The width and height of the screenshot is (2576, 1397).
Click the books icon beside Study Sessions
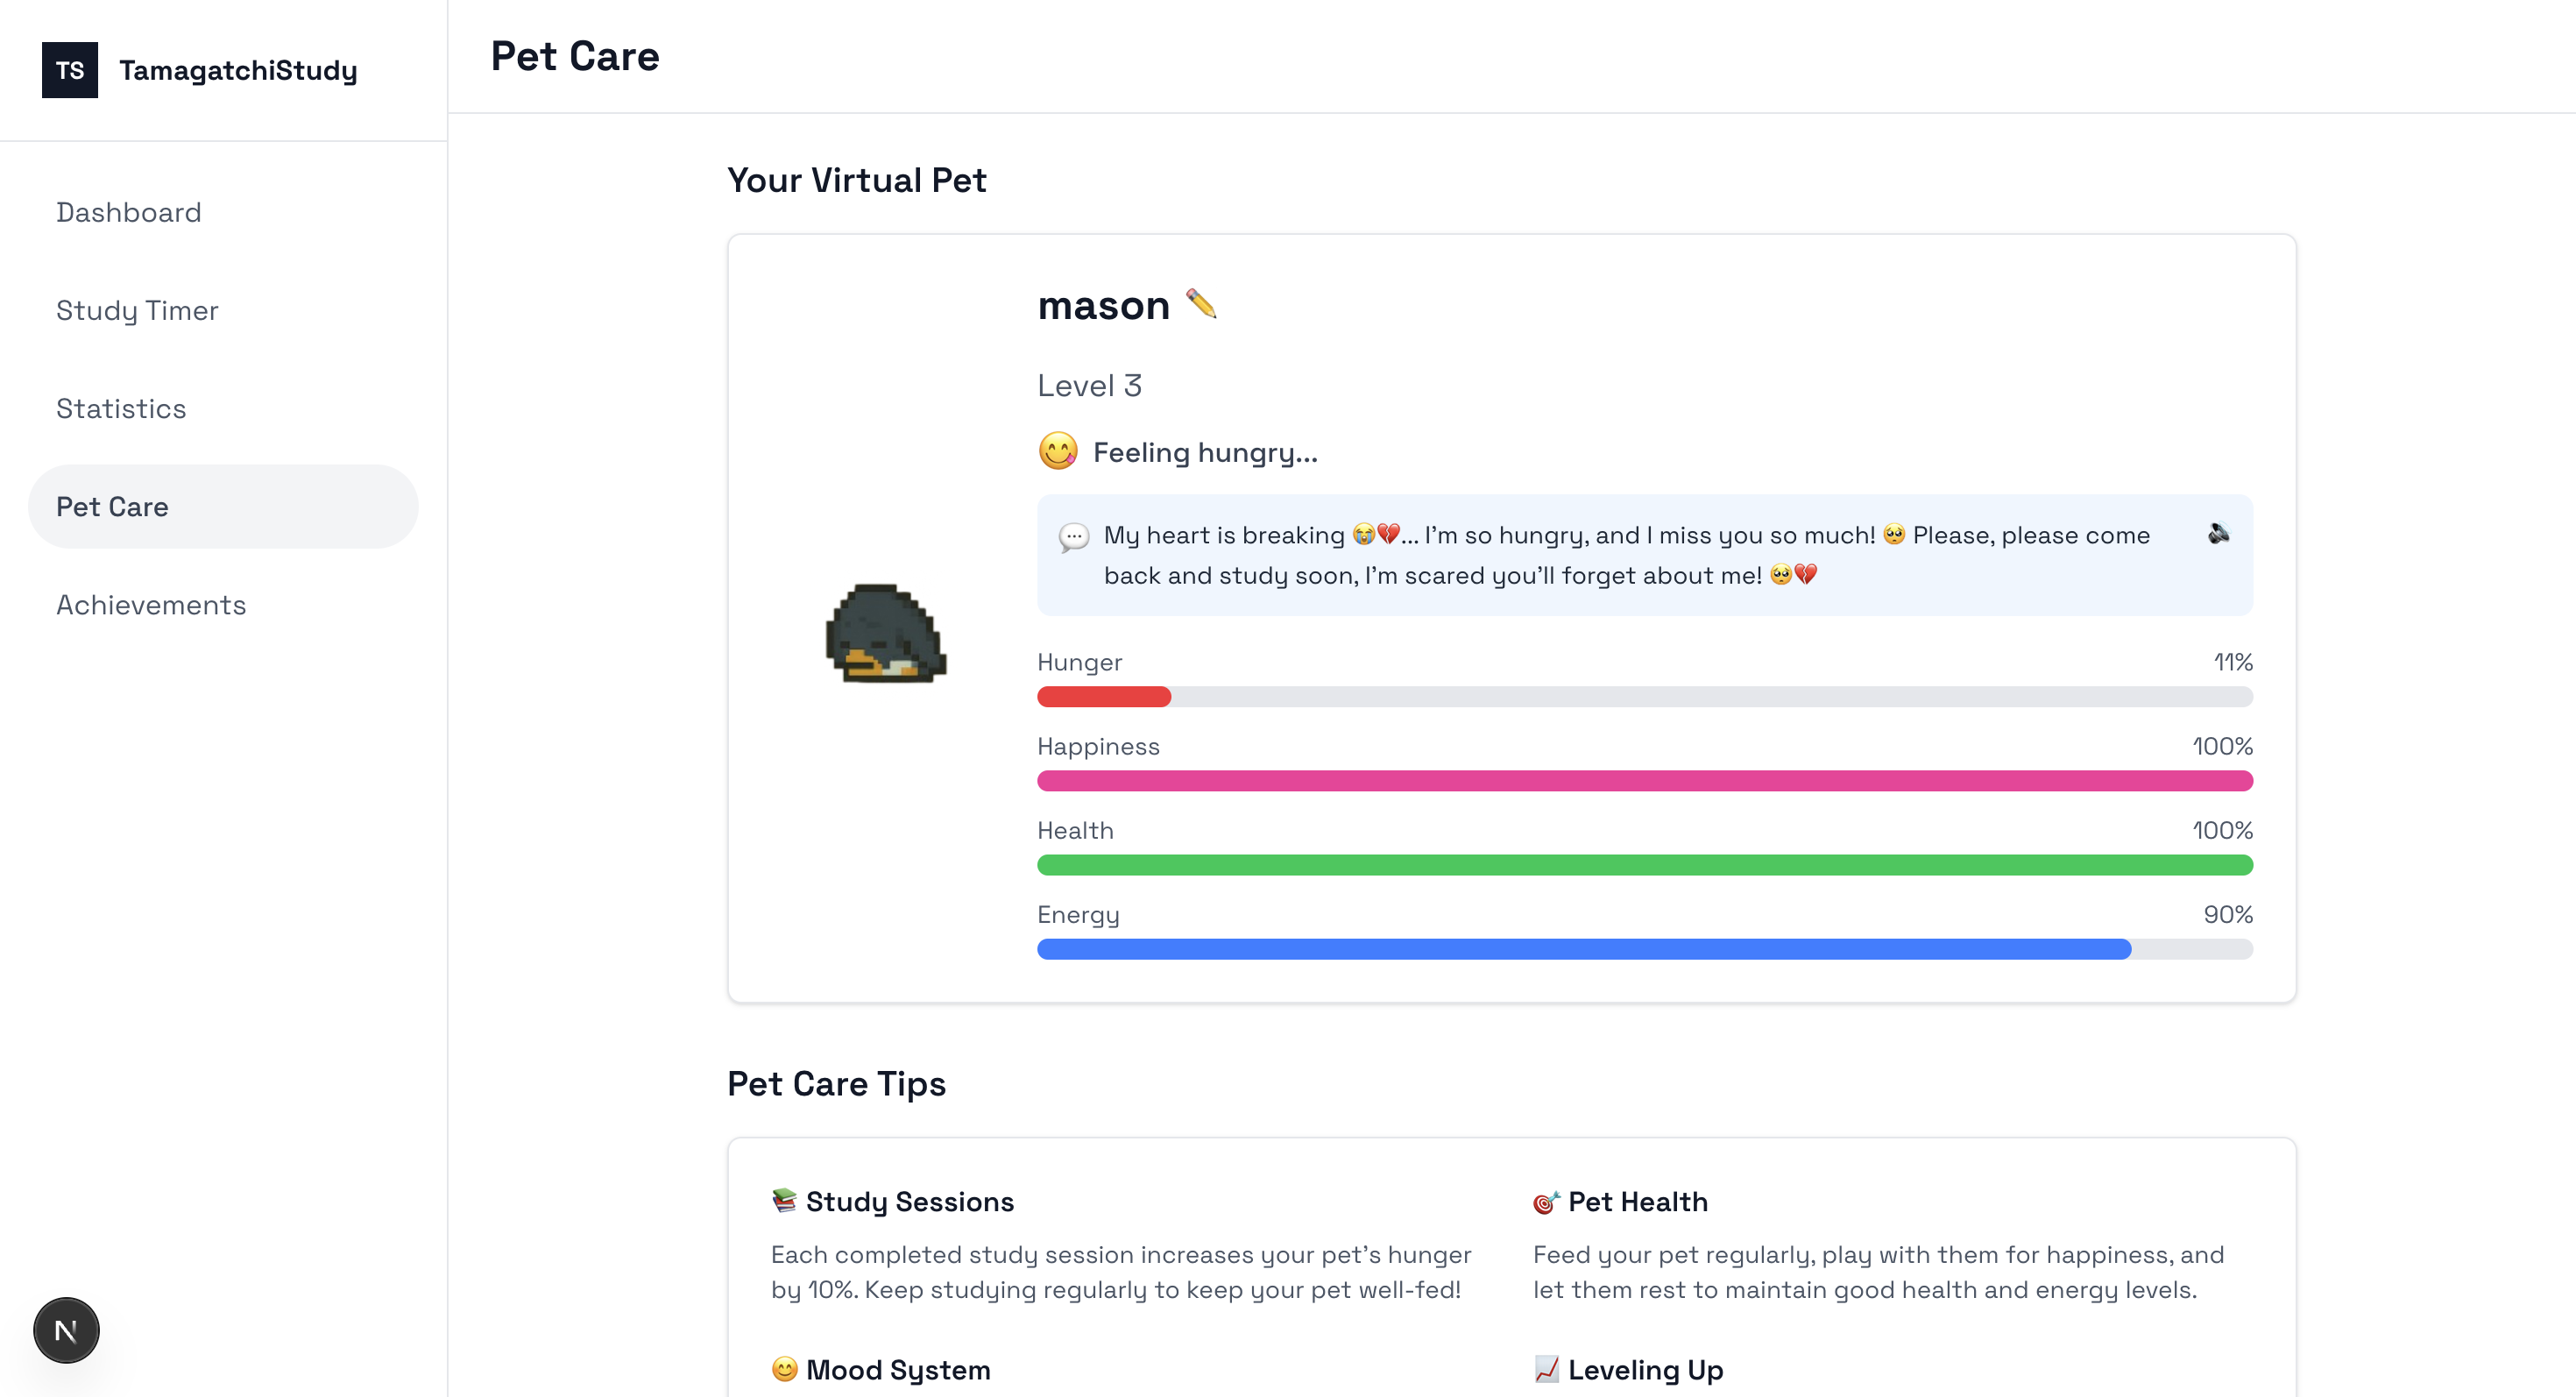click(x=785, y=1201)
